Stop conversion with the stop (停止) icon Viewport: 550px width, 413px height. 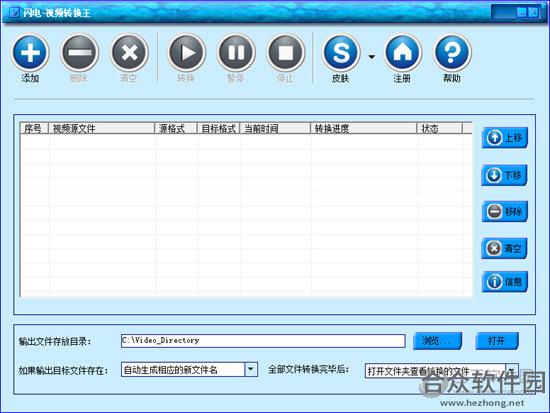pos(286,53)
